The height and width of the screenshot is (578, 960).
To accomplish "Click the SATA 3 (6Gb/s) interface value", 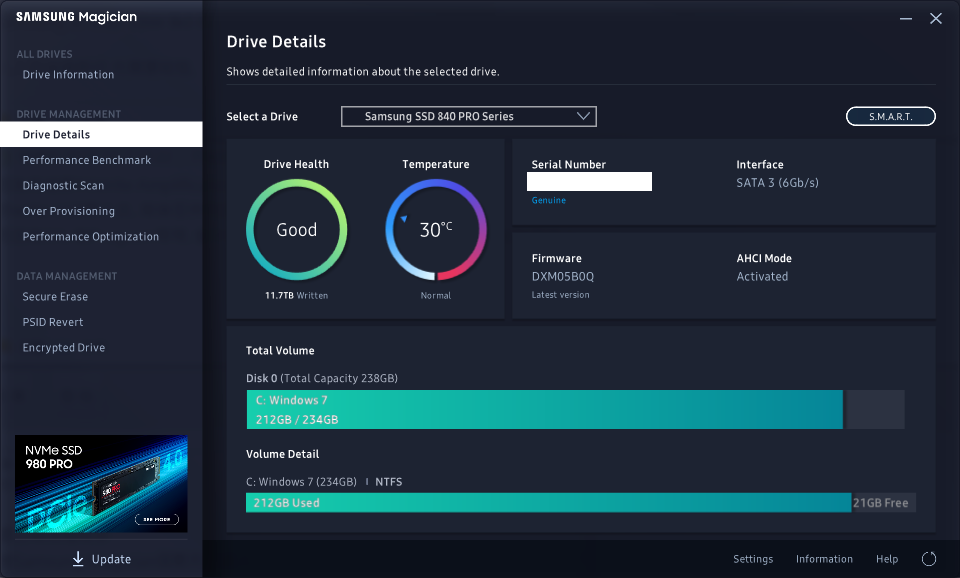I will click(777, 182).
